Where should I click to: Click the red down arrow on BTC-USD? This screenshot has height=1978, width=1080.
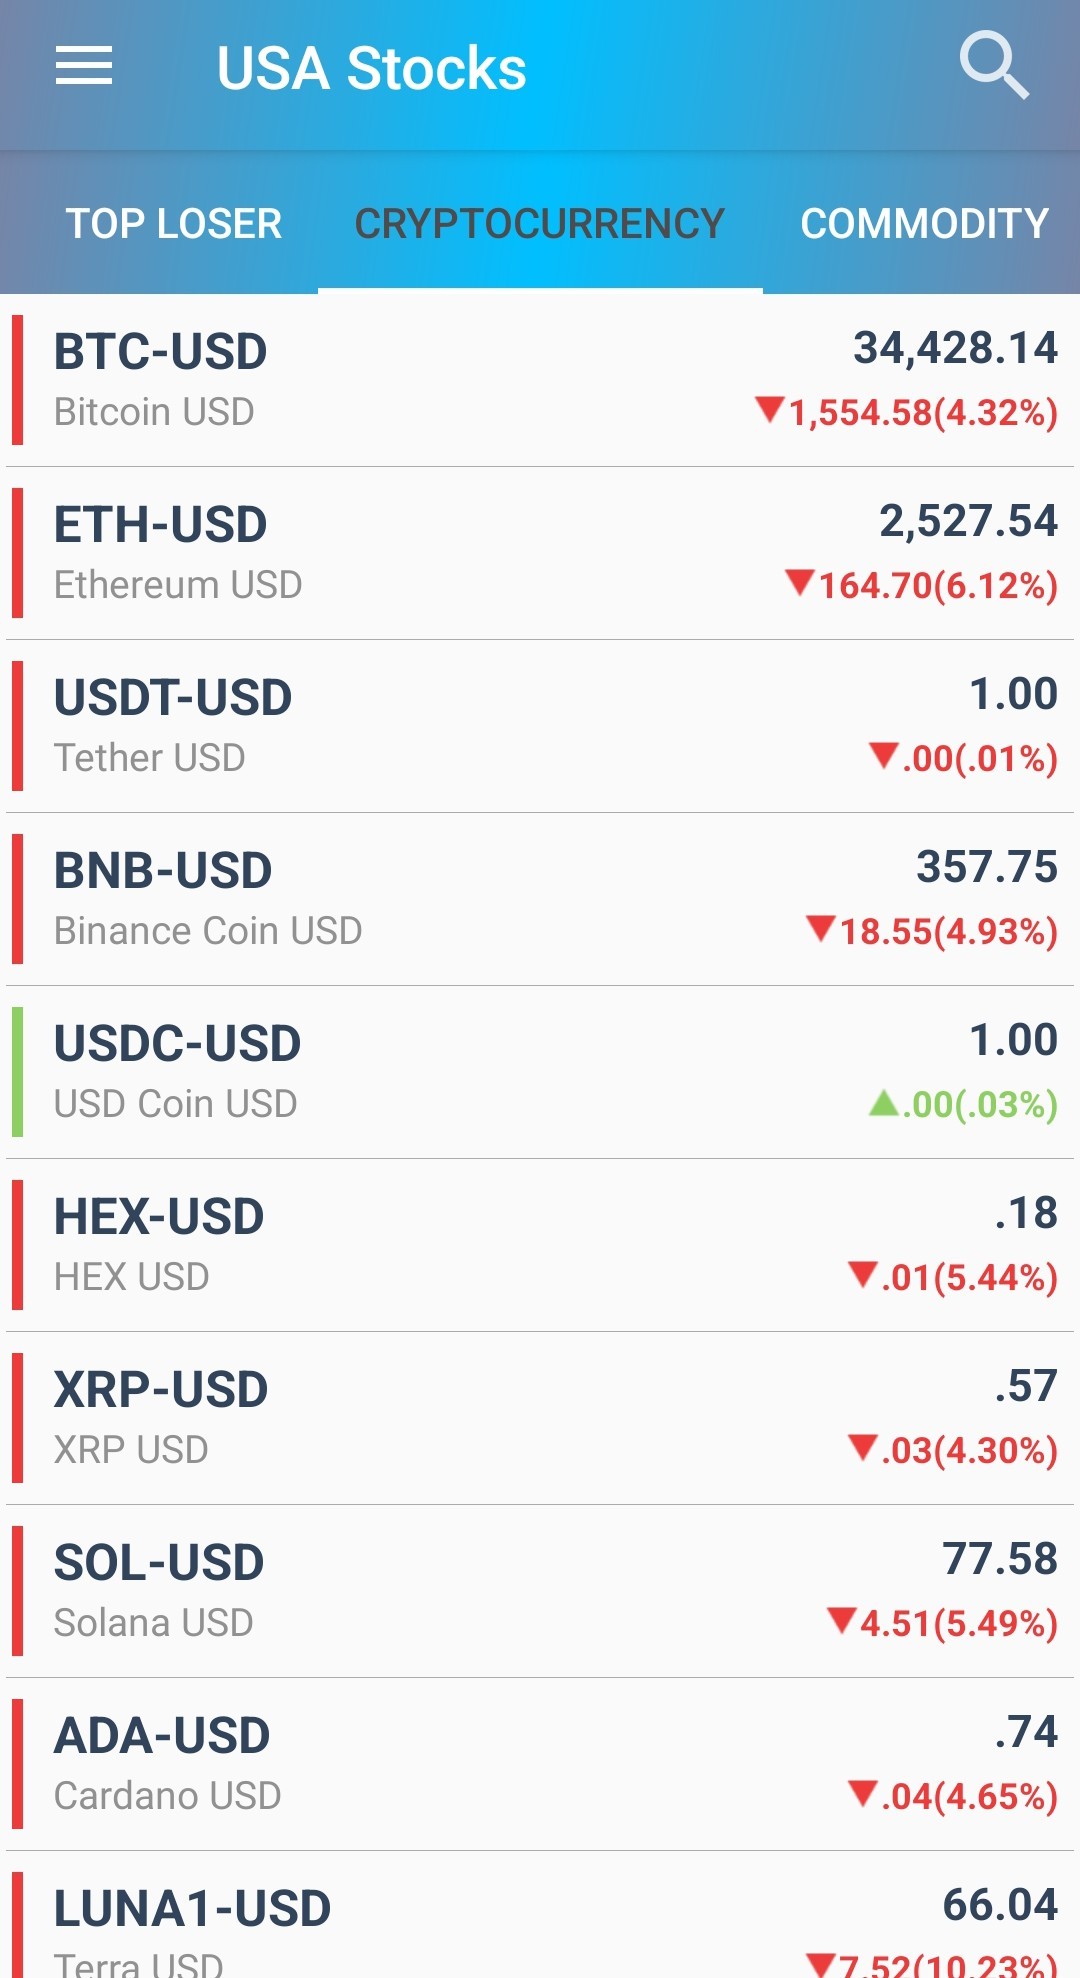pyautogui.click(x=769, y=409)
